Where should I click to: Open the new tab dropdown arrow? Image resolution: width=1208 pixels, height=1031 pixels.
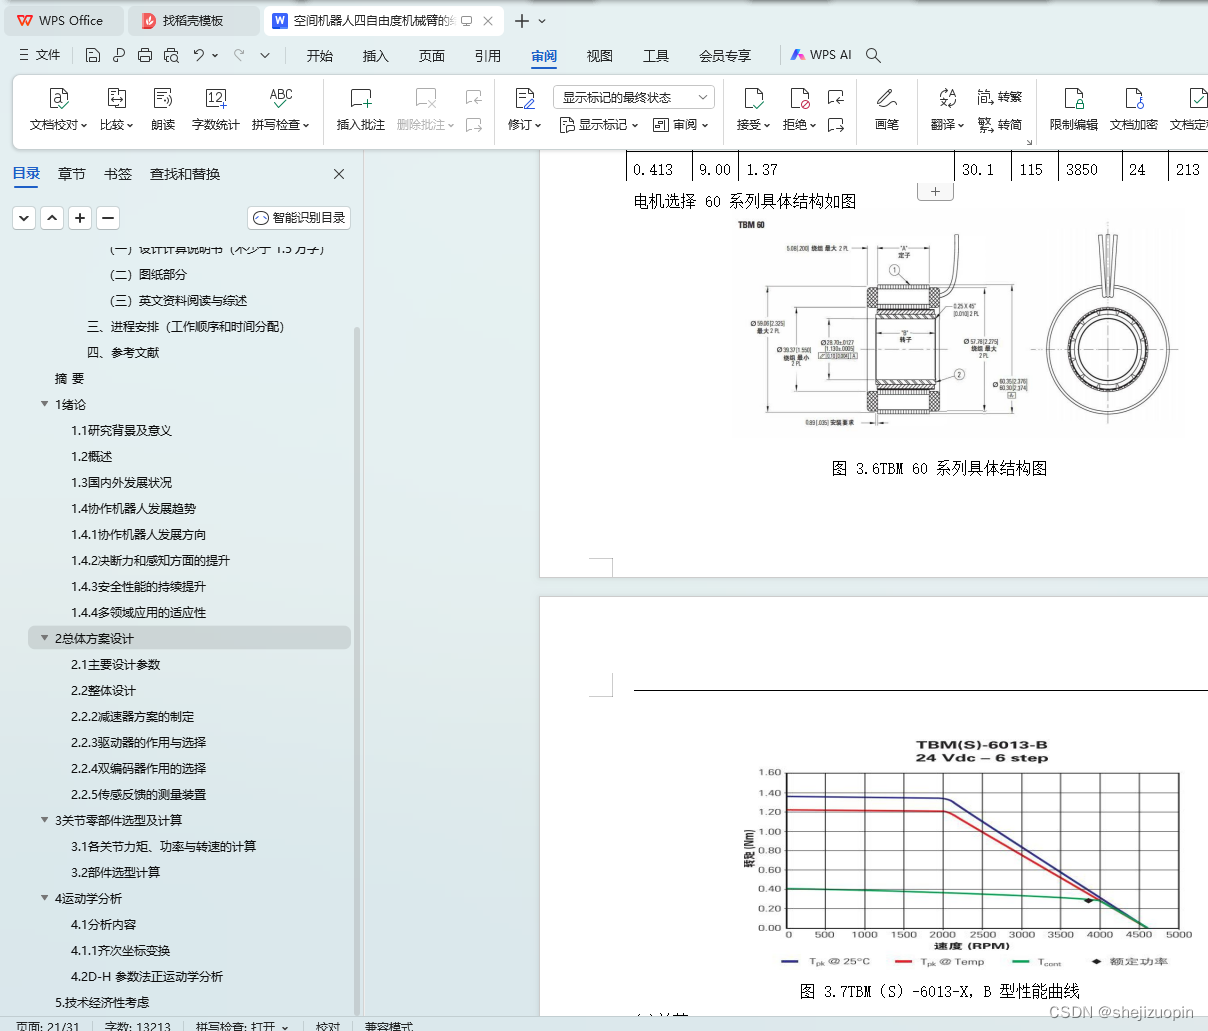542,20
